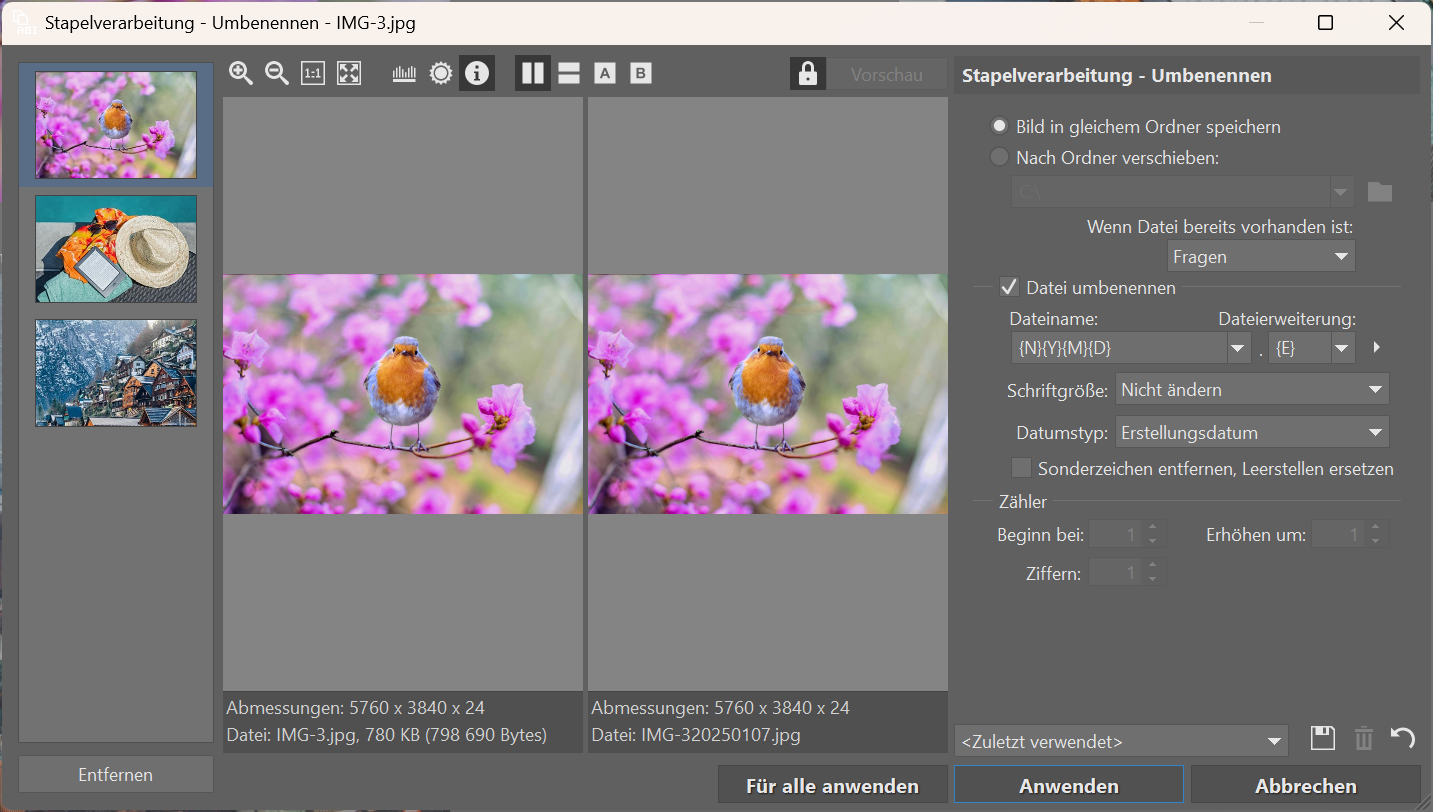The image size is (1433, 812).
Task: Select the snowy village thumbnail
Action: (x=116, y=373)
